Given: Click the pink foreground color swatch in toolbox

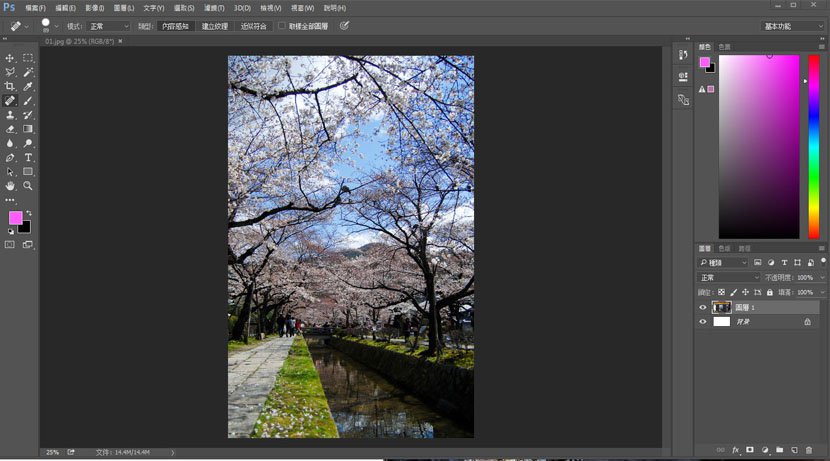Looking at the screenshot, I should [x=15, y=218].
